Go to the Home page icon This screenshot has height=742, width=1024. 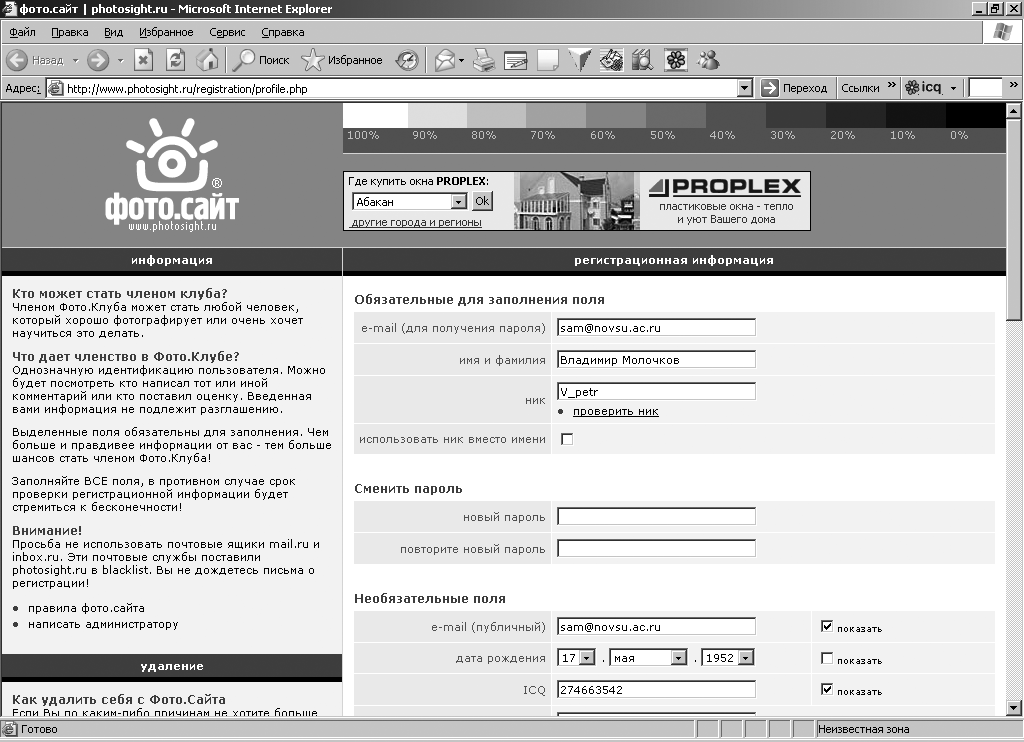[x=208, y=61]
